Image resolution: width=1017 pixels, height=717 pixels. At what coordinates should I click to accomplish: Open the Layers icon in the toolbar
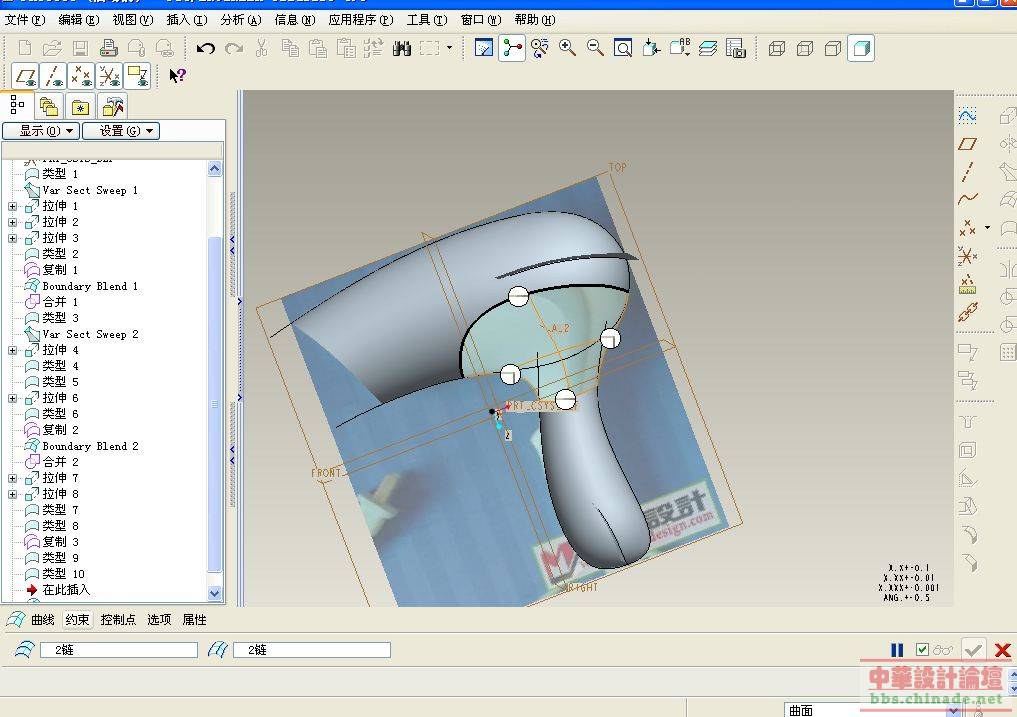(708, 48)
